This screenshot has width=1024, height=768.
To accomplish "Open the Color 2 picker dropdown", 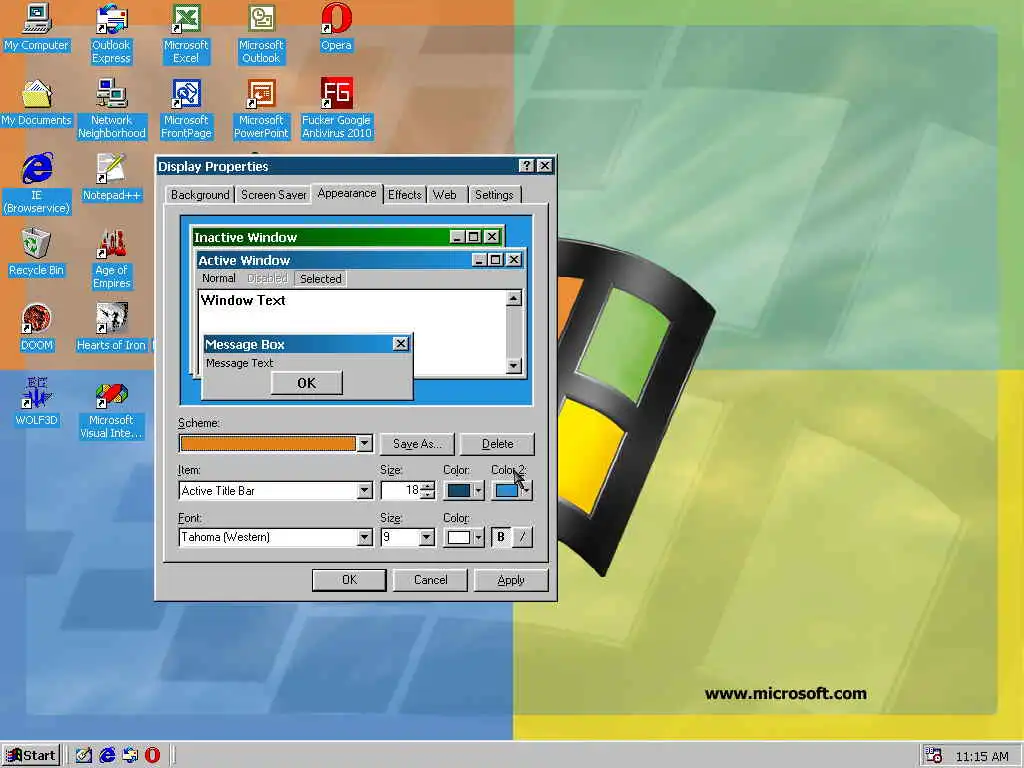I will (x=512, y=490).
